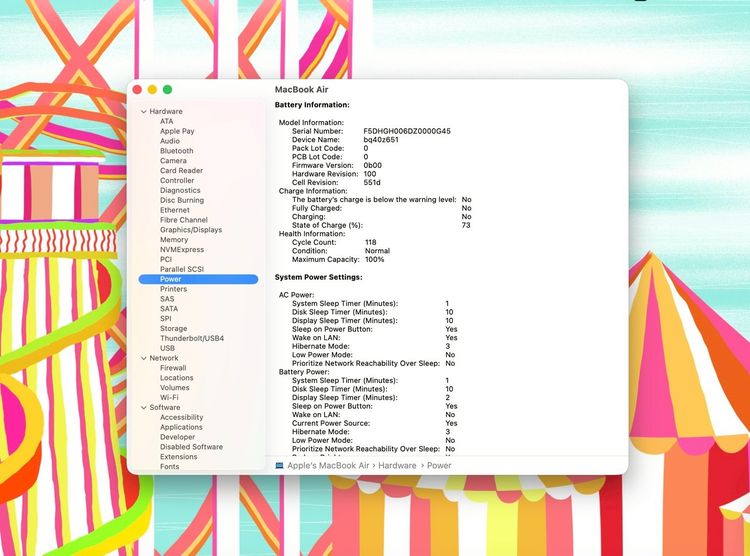
Task: Collapse the Software section disclosure arrow
Action: coord(144,408)
